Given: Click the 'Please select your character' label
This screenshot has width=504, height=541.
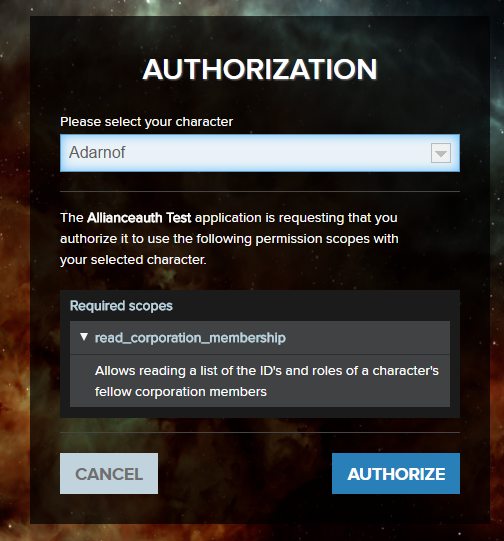Looking at the screenshot, I should 147,122.
